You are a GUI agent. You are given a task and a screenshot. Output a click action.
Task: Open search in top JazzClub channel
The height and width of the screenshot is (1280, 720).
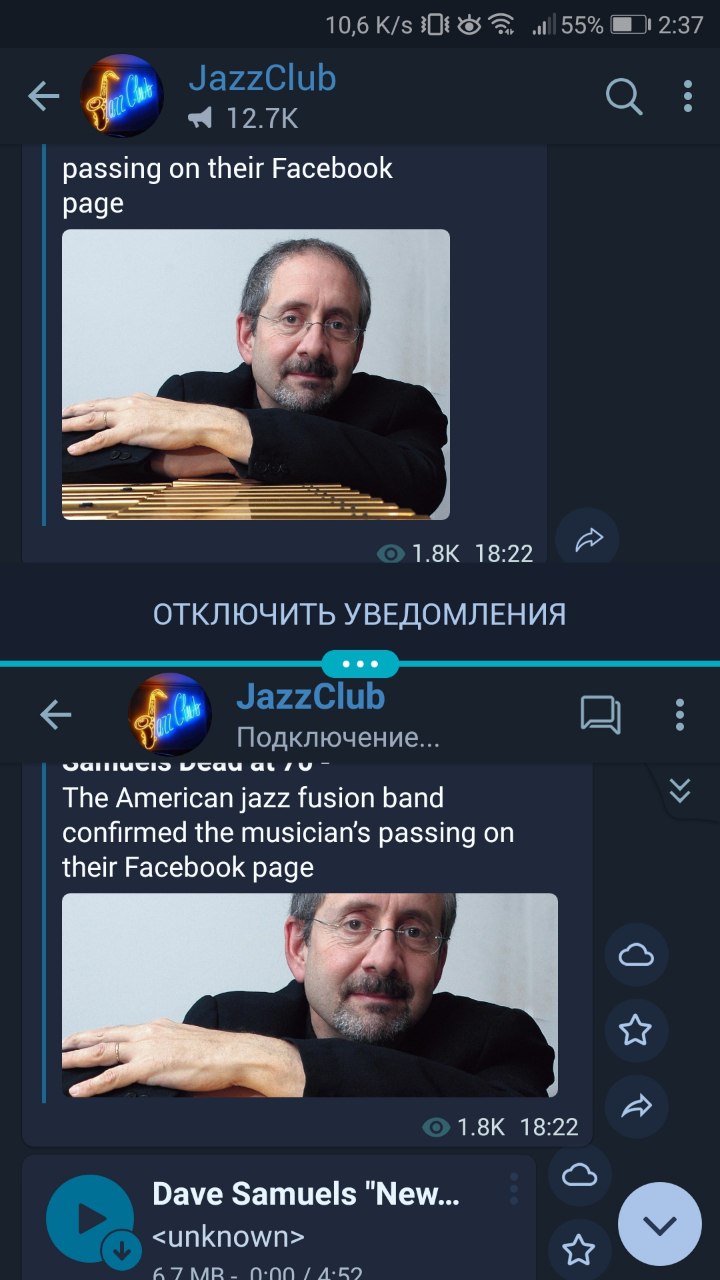pyautogui.click(x=624, y=97)
